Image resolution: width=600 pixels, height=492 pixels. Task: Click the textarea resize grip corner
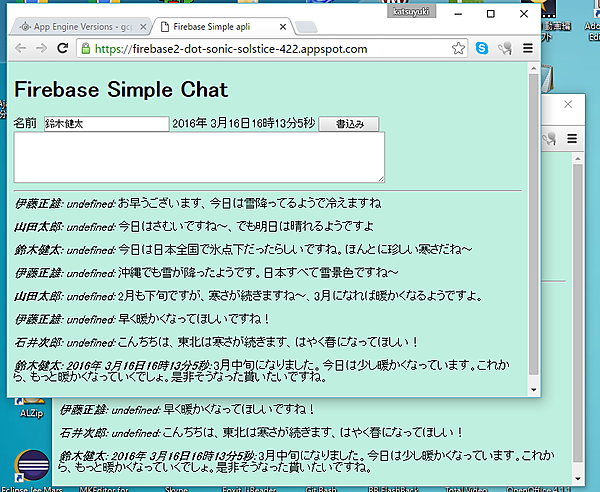pyautogui.click(x=382, y=179)
